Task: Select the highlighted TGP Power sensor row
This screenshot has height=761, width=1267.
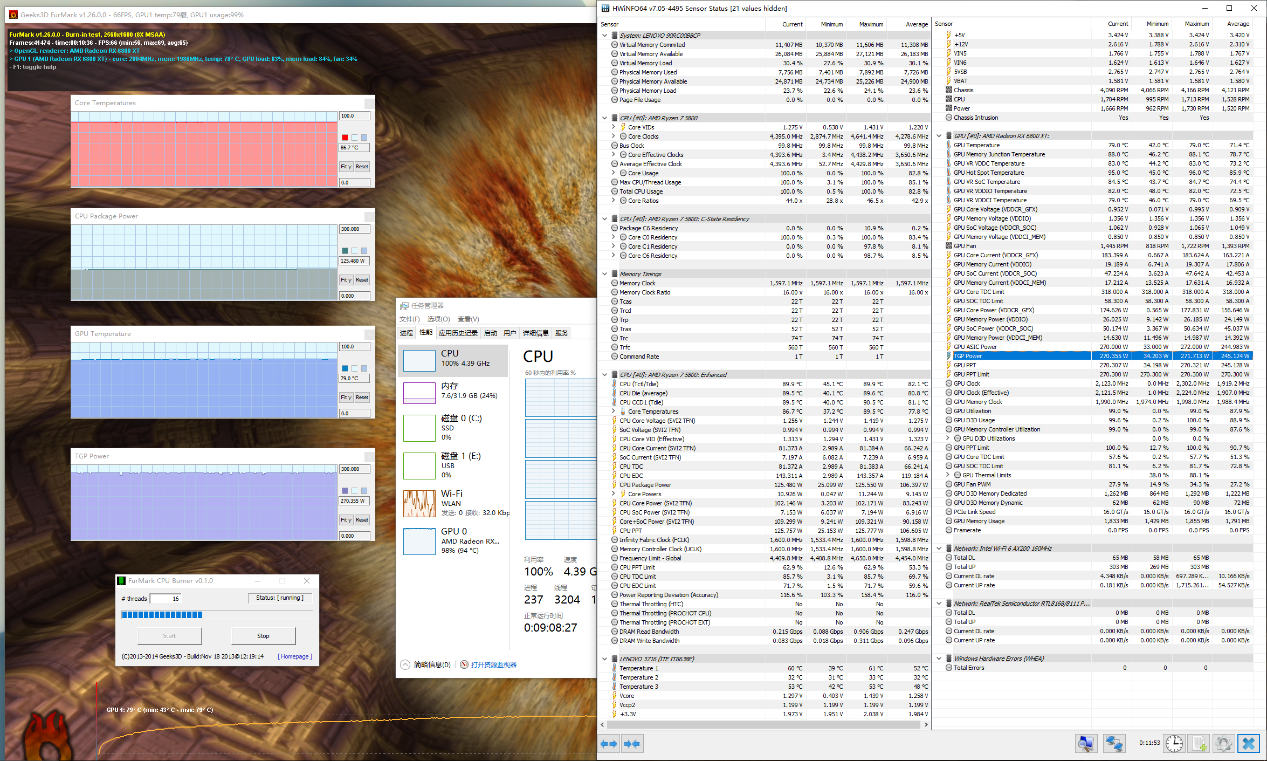Action: 1098,356
